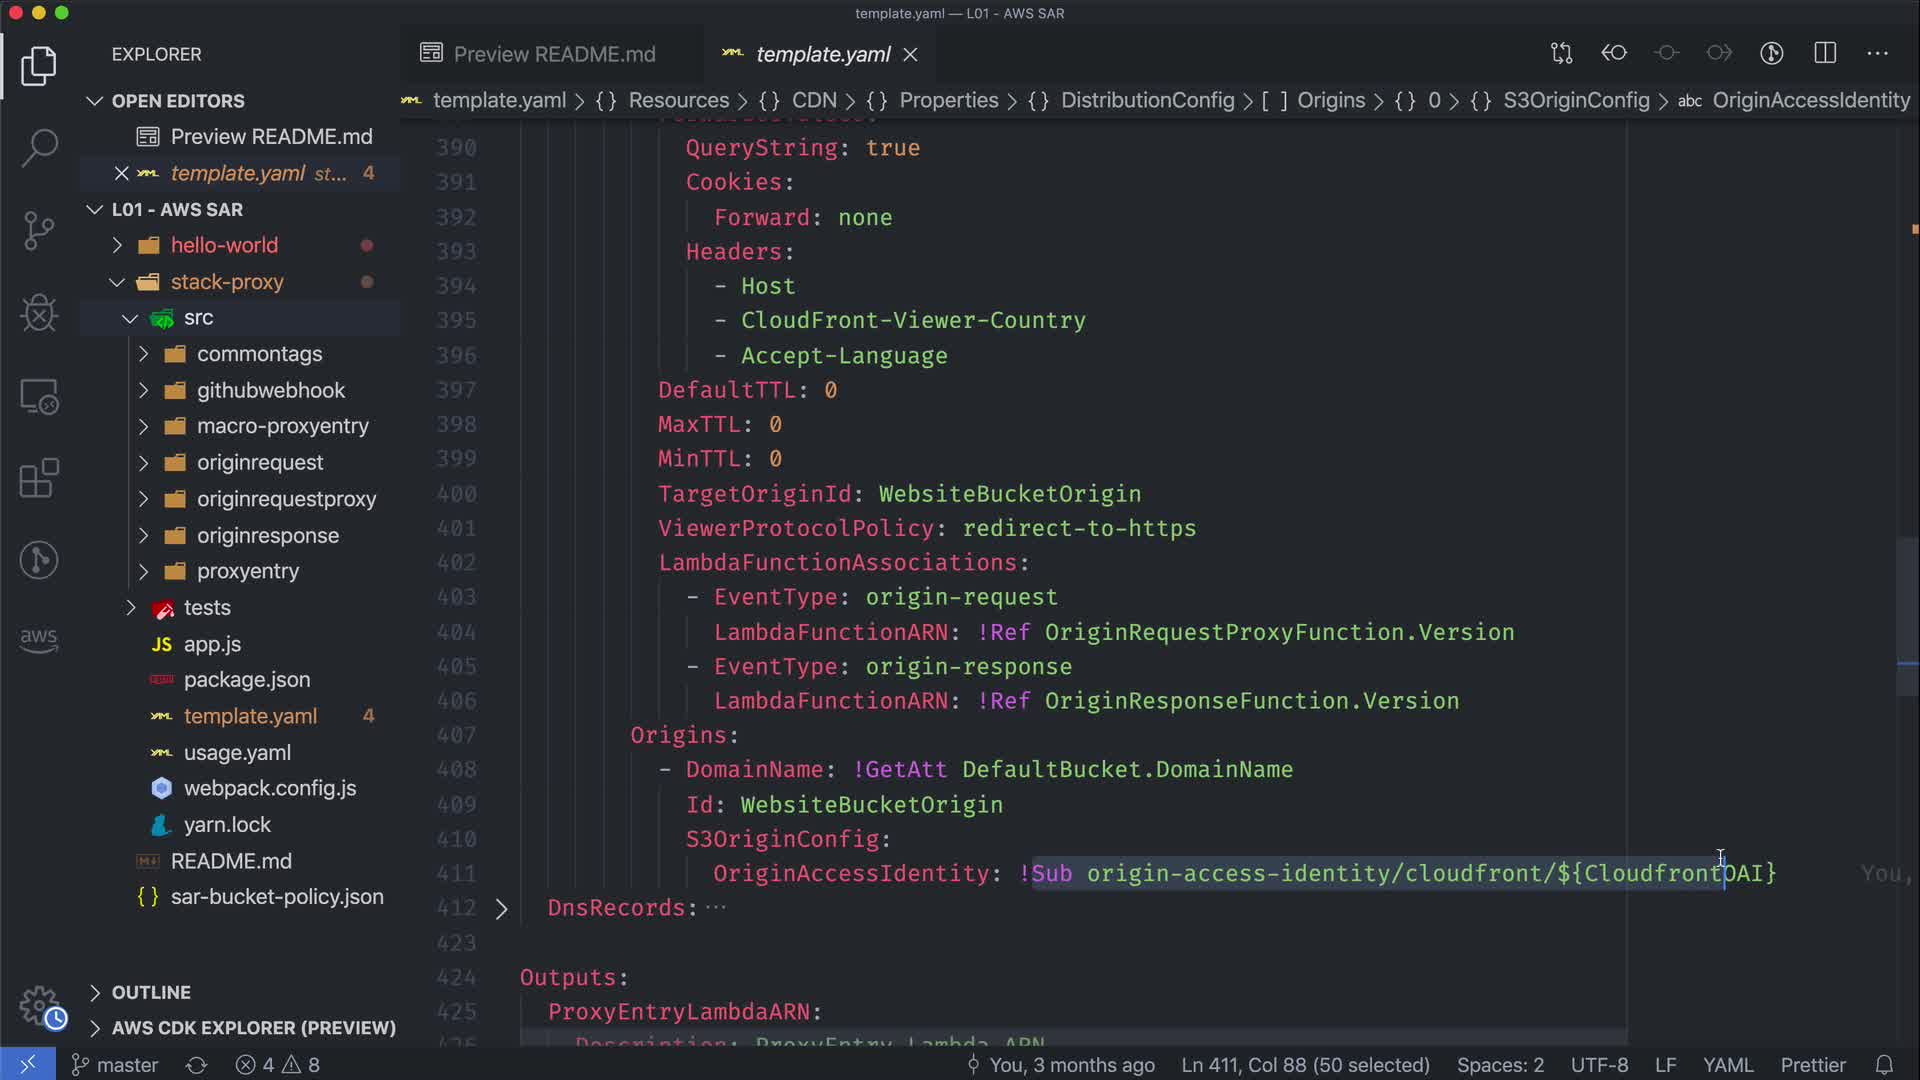The height and width of the screenshot is (1080, 1920).
Task: Click the Synchronize Changes icon in status bar
Action: [196, 1065]
